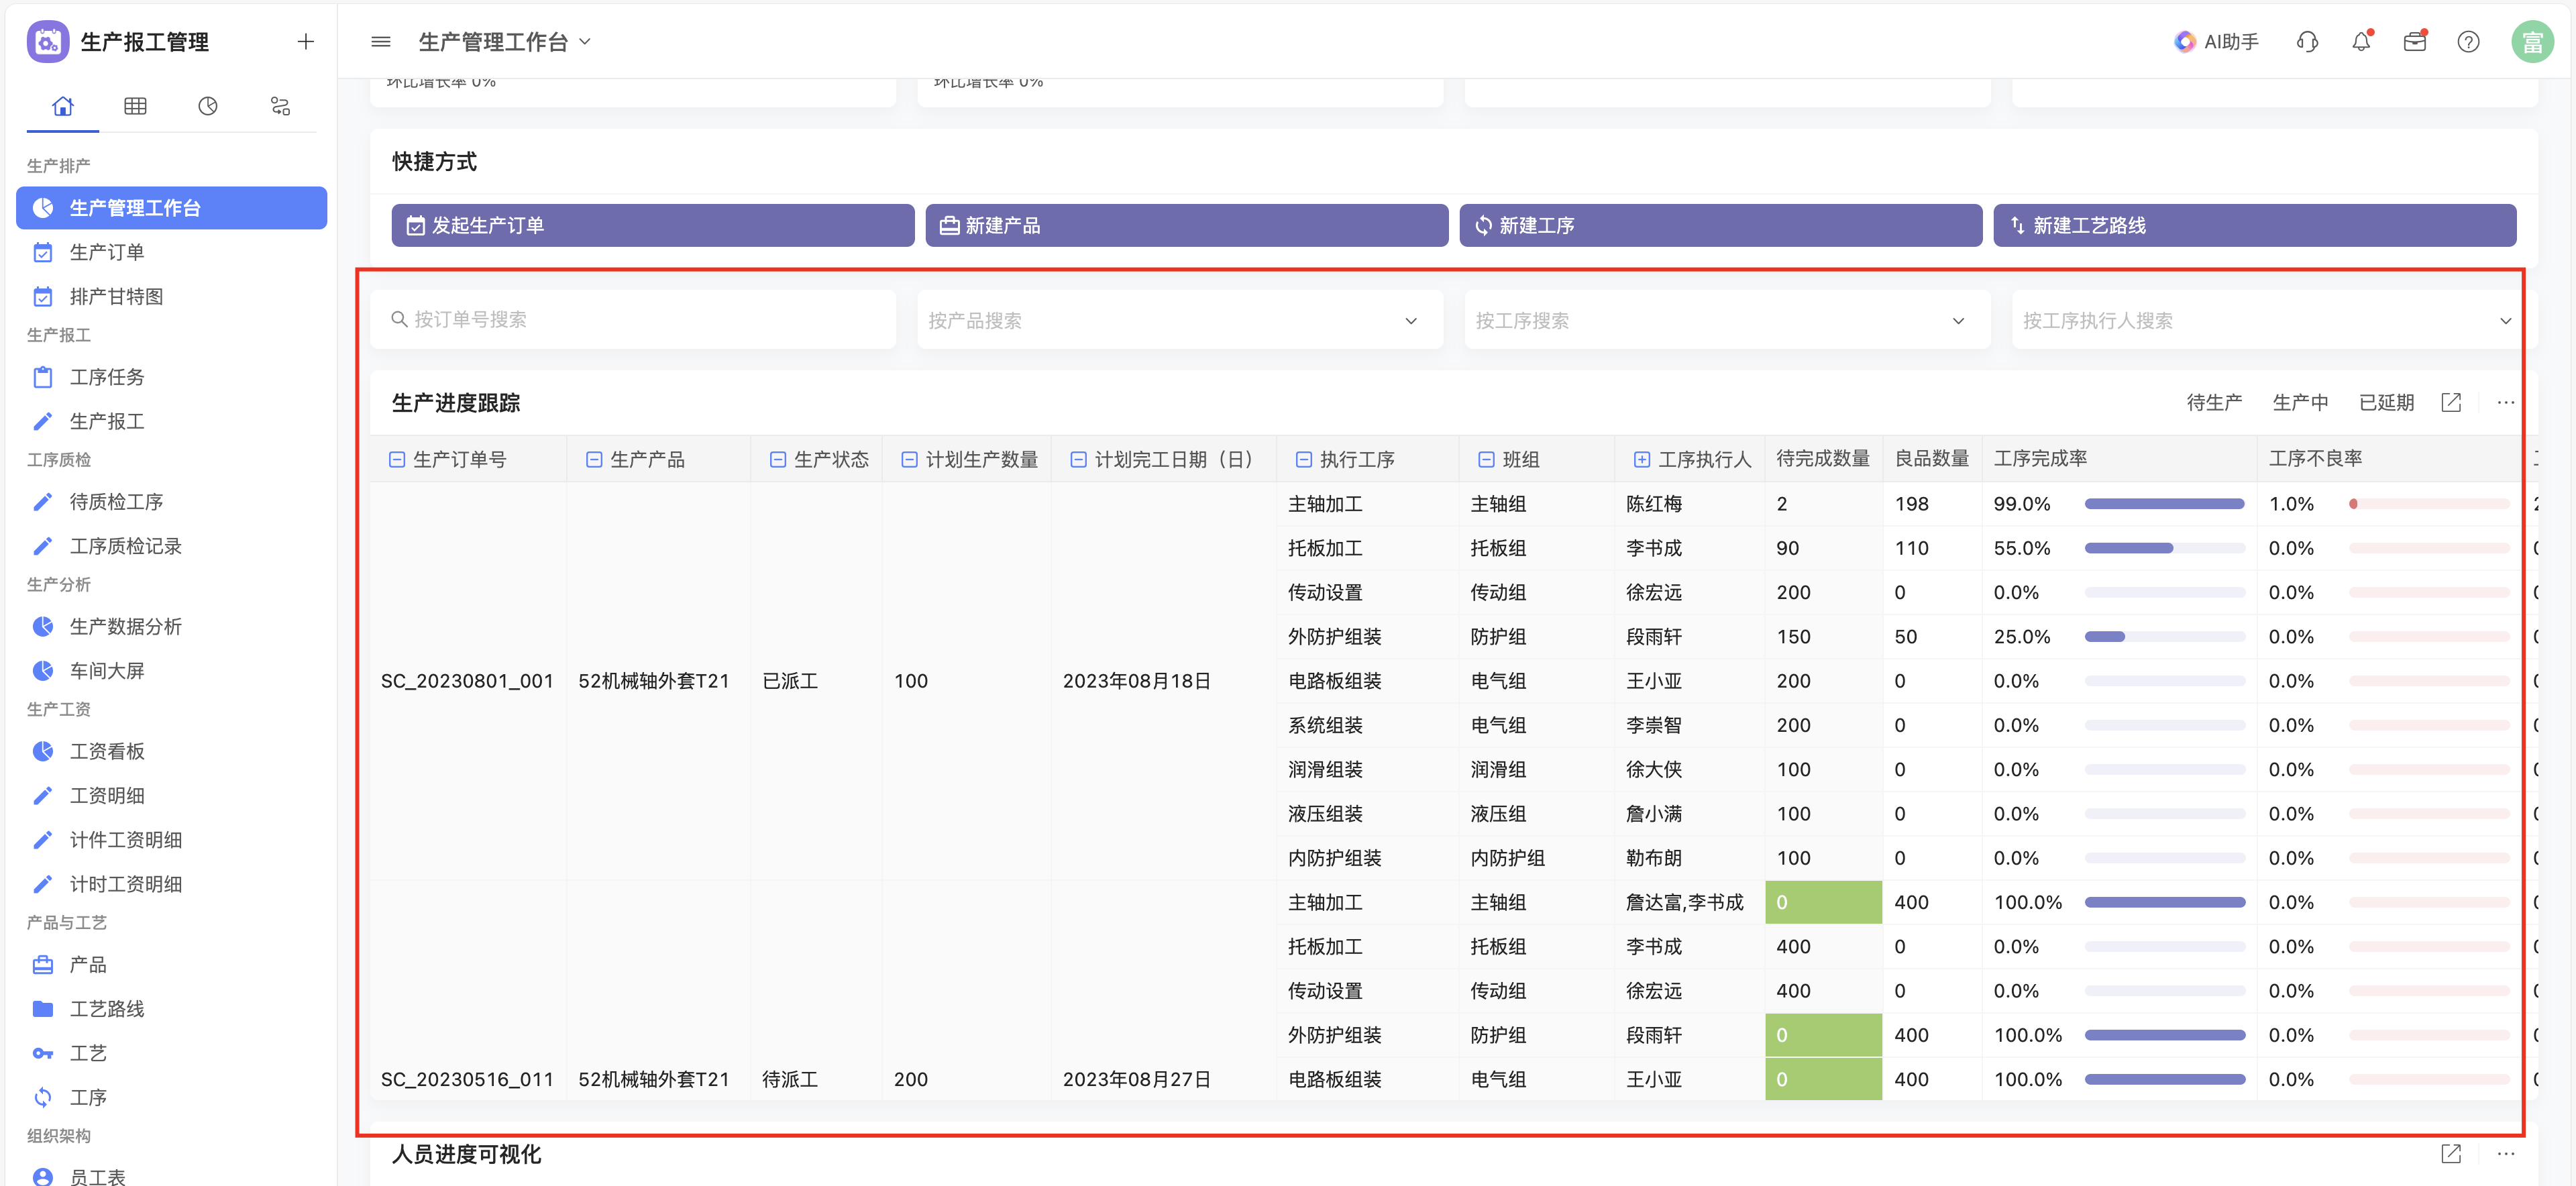Click order cell SC_20230516_011

click(x=467, y=1079)
